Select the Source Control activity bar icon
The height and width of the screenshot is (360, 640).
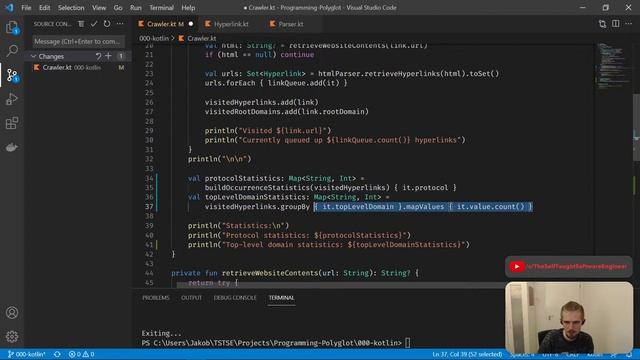pyautogui.click(x=12, y=75)
